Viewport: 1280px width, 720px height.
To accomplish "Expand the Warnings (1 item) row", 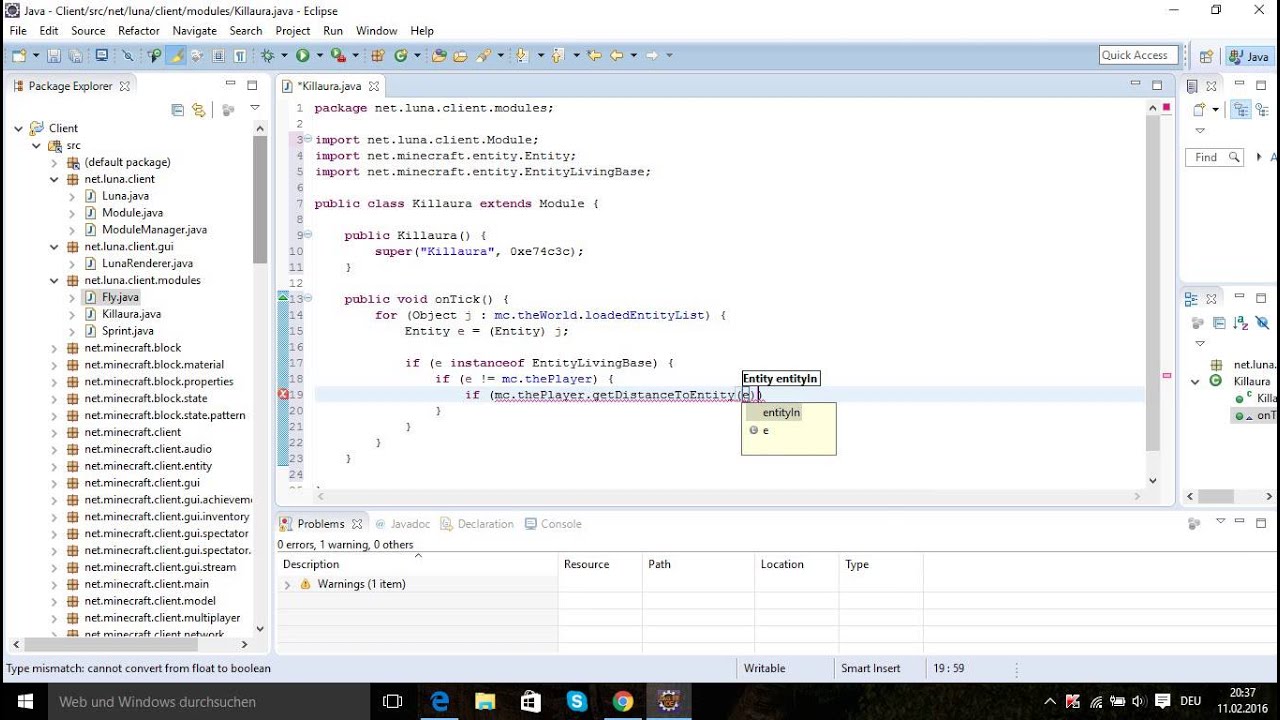I will pos(288,584).
